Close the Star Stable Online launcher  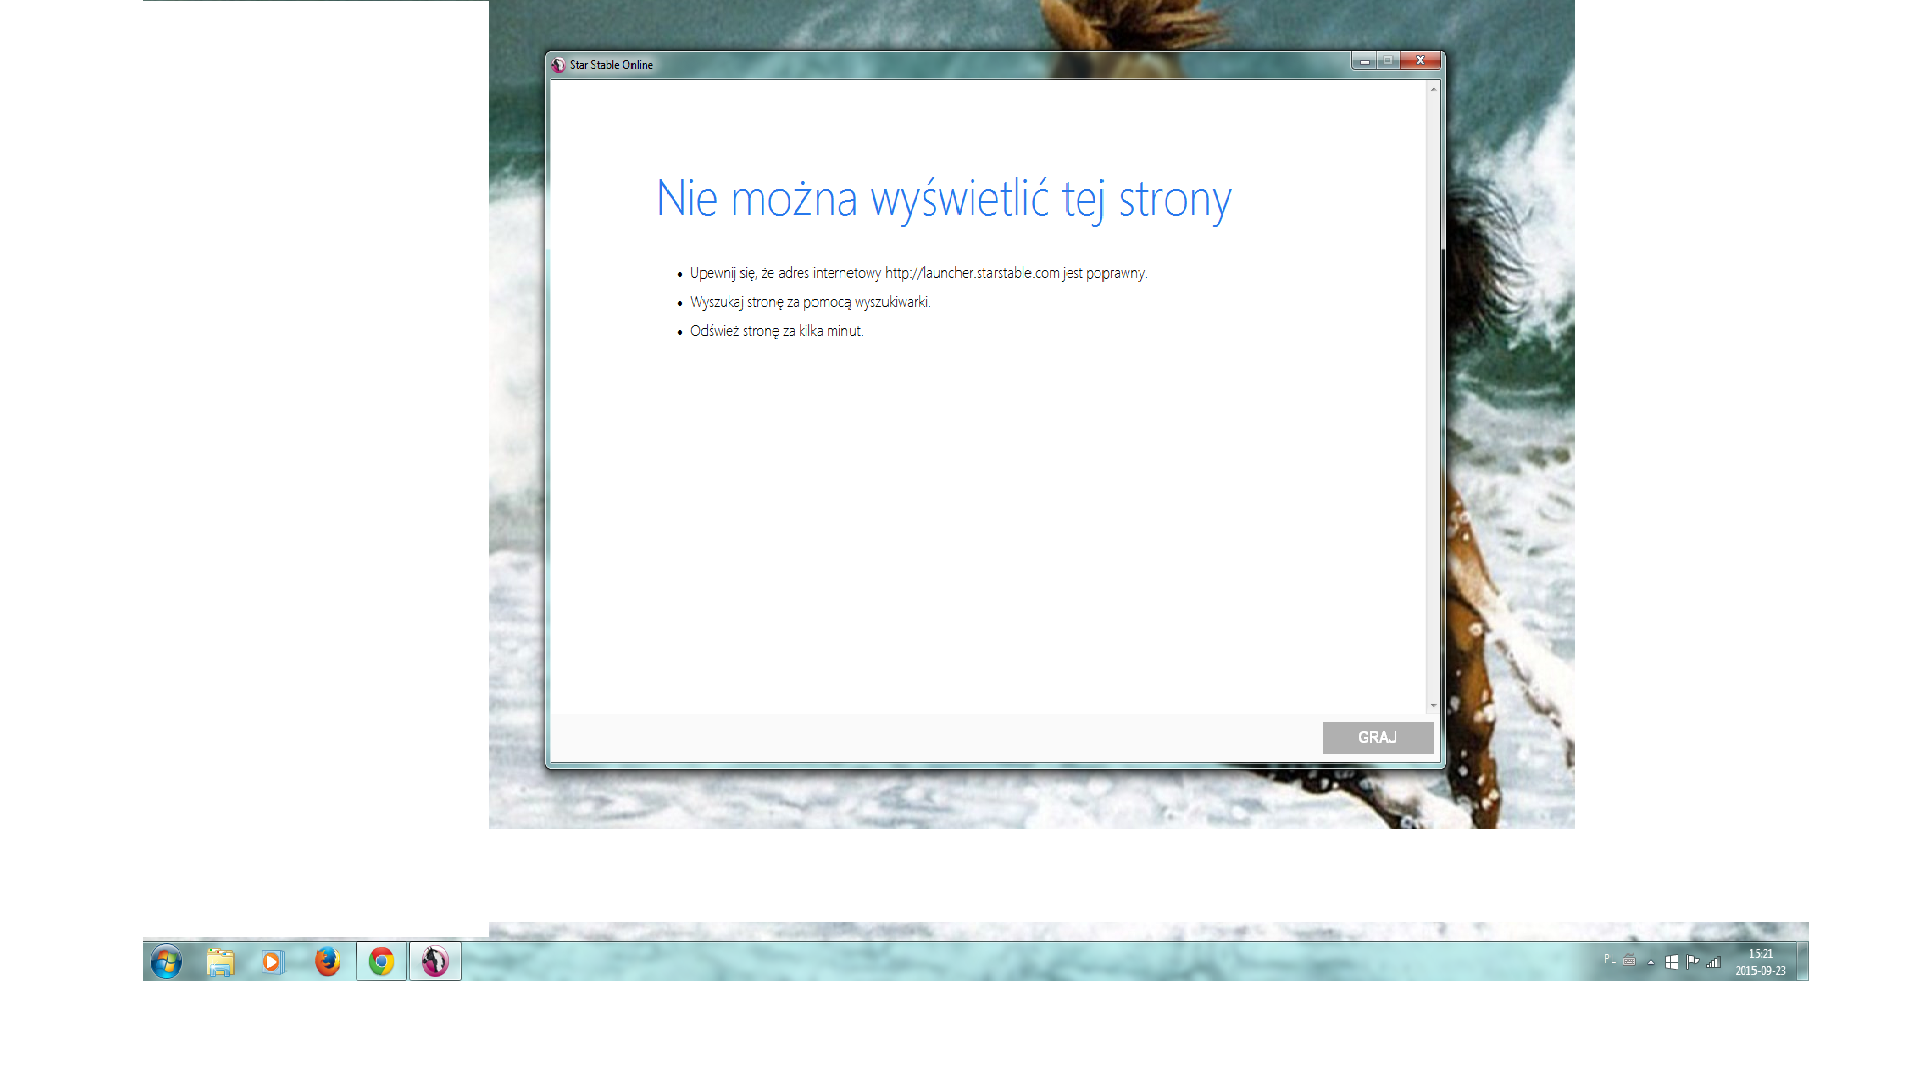1420,61
